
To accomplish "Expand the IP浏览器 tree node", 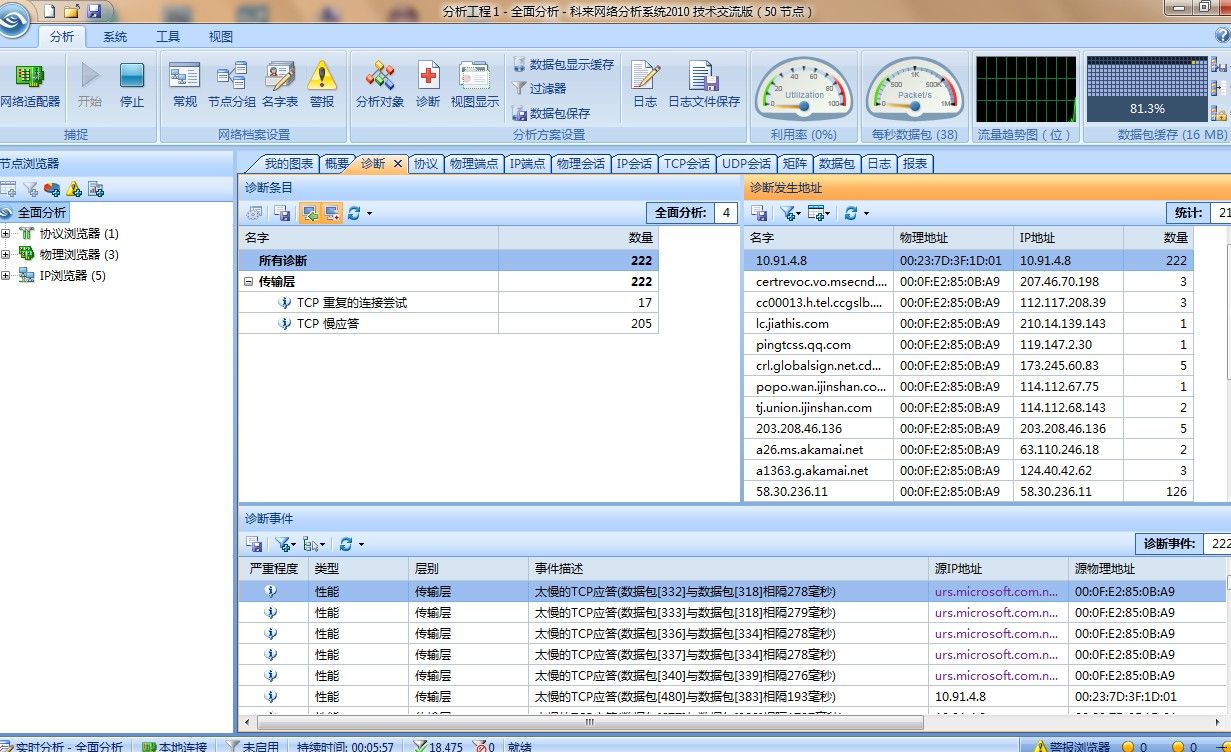I will pos(6,275).
